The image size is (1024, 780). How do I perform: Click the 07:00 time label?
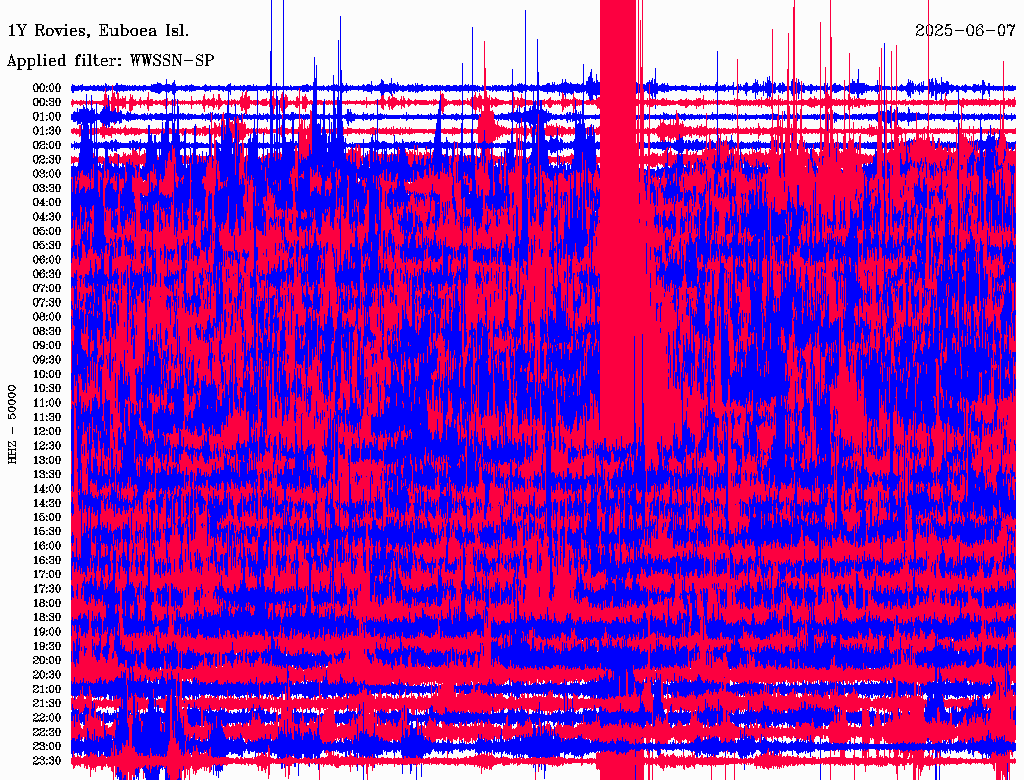(x=47, y=288)
